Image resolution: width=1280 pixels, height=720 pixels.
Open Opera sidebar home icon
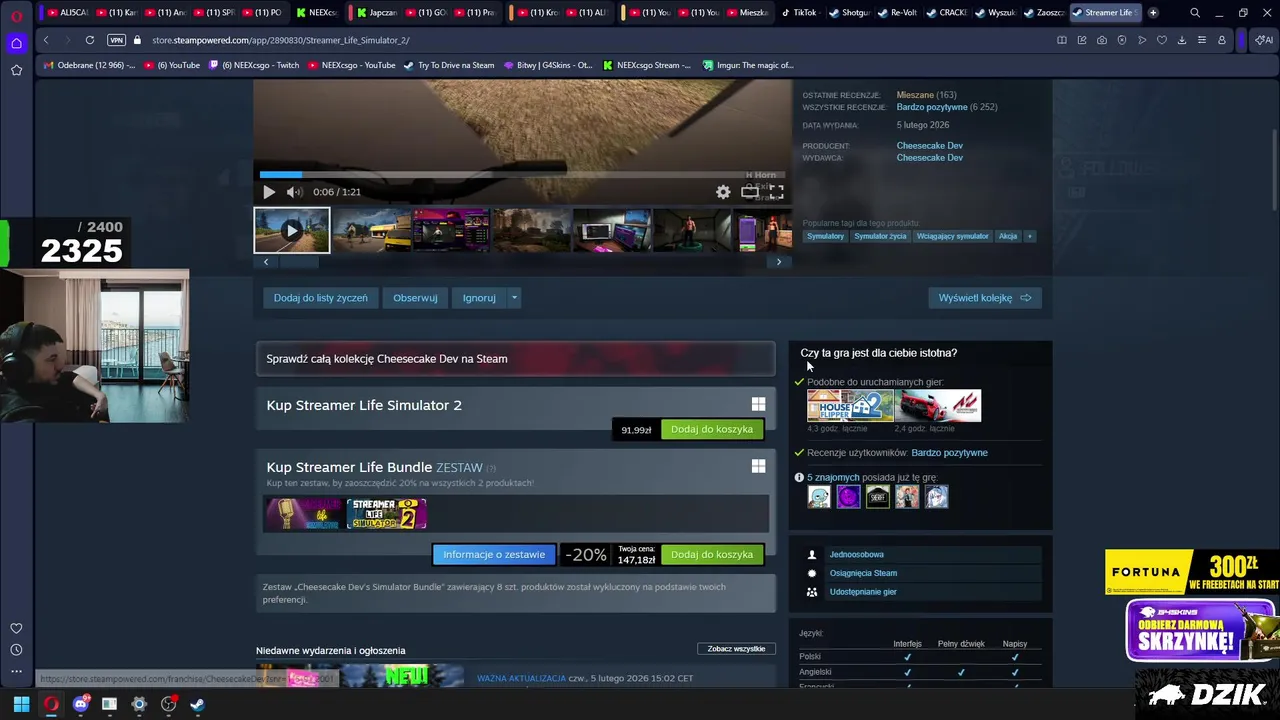tap(16, 44)
